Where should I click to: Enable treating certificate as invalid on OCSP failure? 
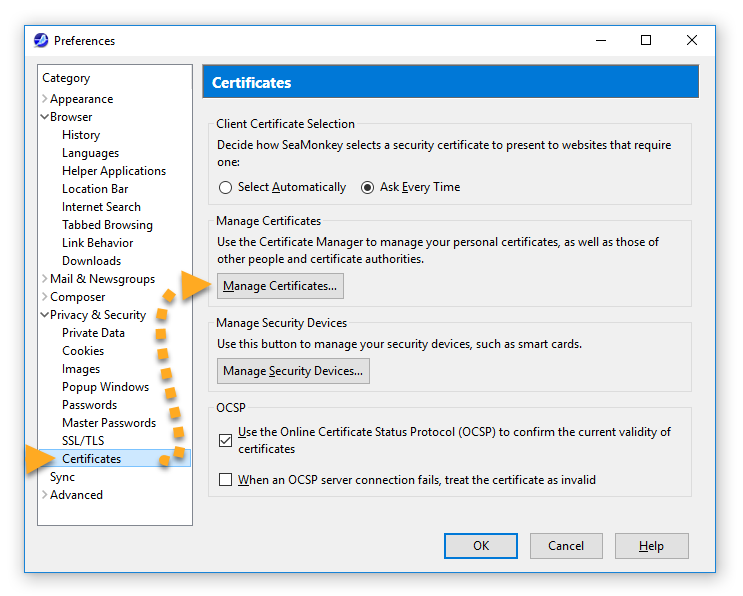coord(226,479)
